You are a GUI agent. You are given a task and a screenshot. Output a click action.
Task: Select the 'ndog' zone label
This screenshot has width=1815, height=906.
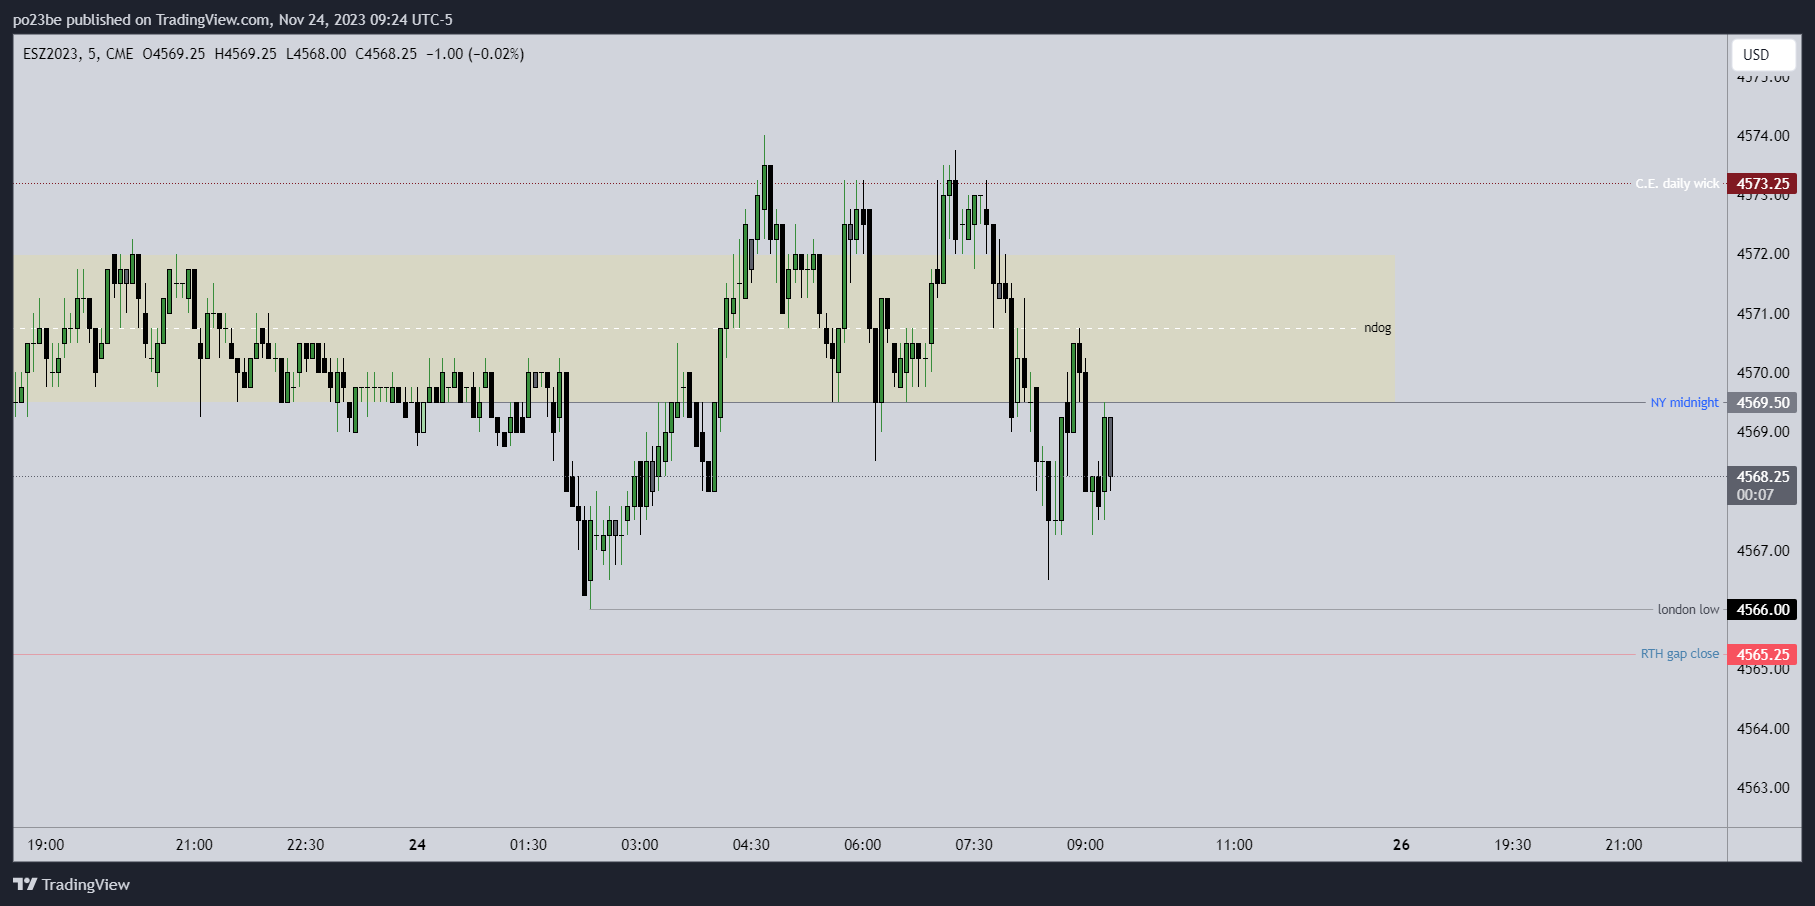pos(1377,328)
